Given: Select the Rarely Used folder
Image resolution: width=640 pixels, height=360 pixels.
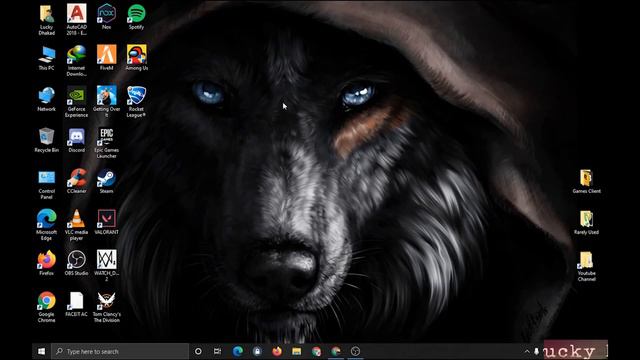Looking at the screenshot, I should [587, 222].
